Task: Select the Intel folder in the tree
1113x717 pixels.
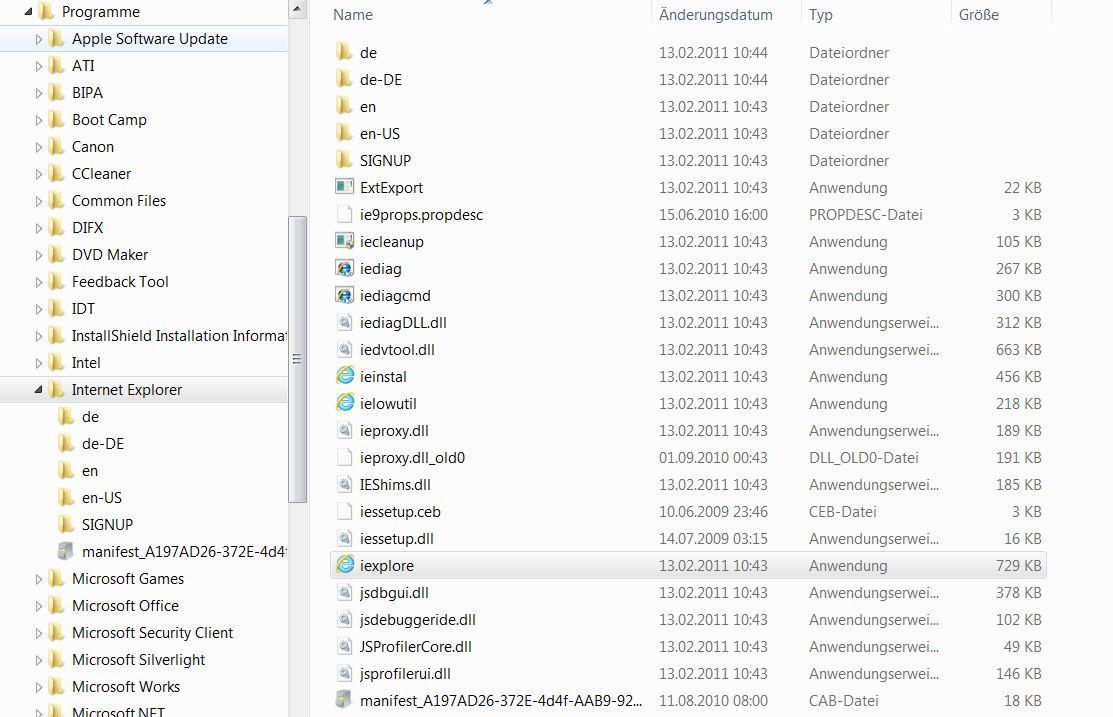Action: (86, 363)
